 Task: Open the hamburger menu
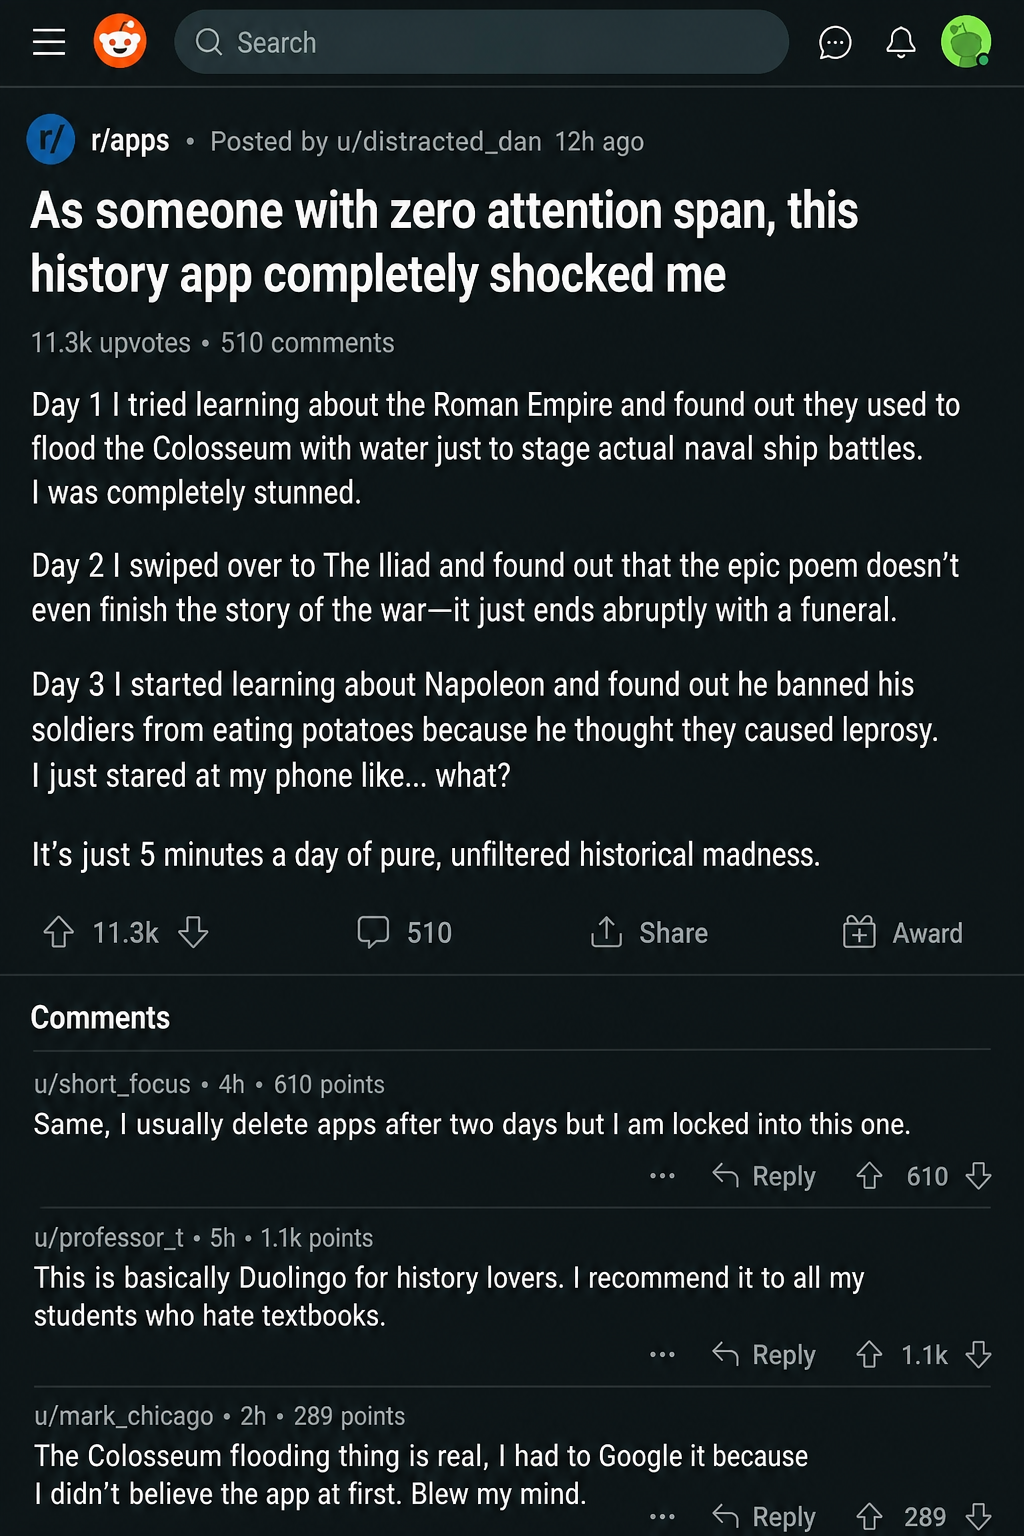point(49,42)
